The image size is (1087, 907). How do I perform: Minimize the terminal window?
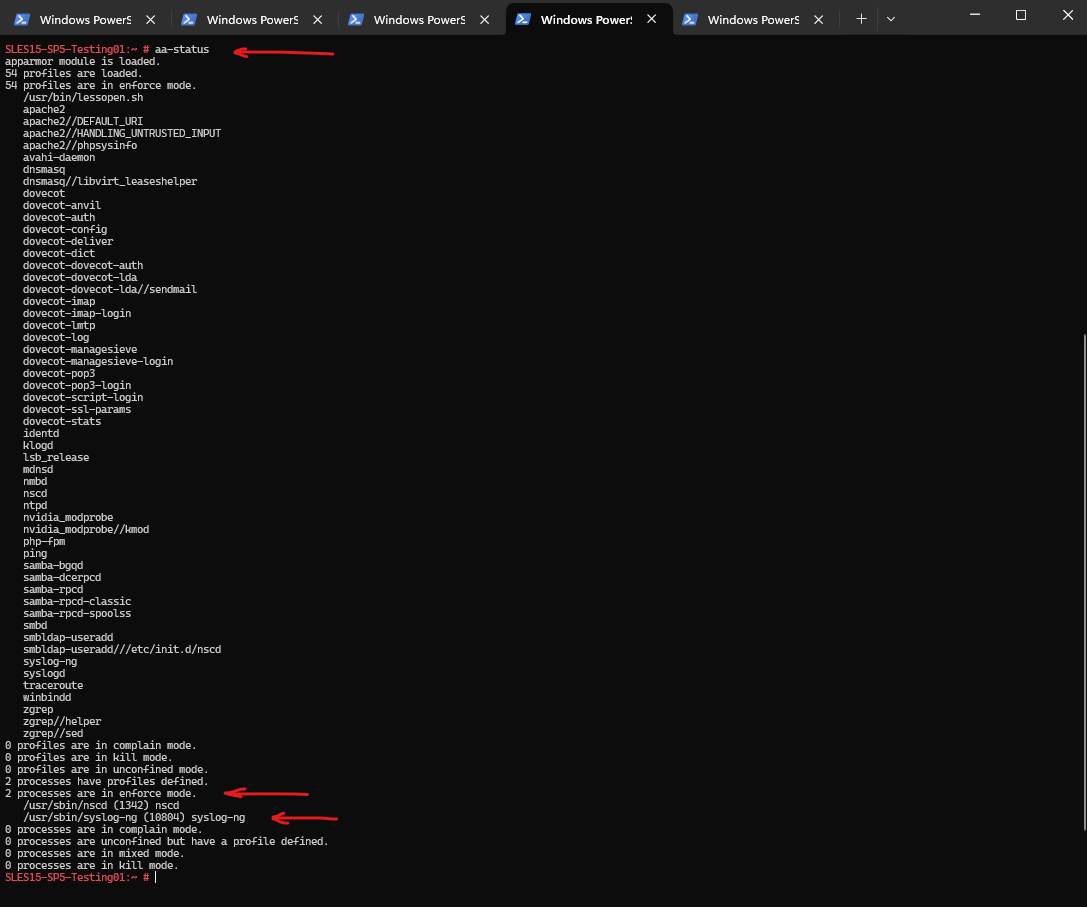point(975,15)
